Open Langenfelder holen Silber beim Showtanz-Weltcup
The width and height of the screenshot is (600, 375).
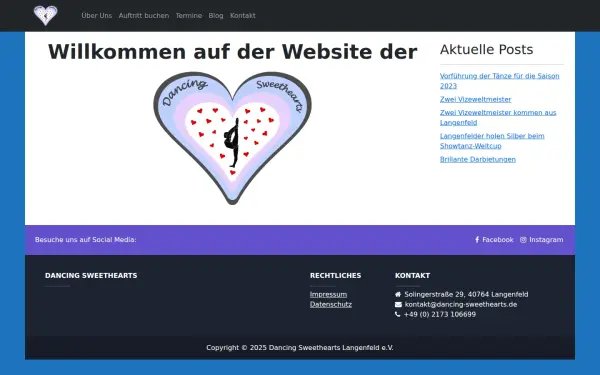click(x=492, y=141)
